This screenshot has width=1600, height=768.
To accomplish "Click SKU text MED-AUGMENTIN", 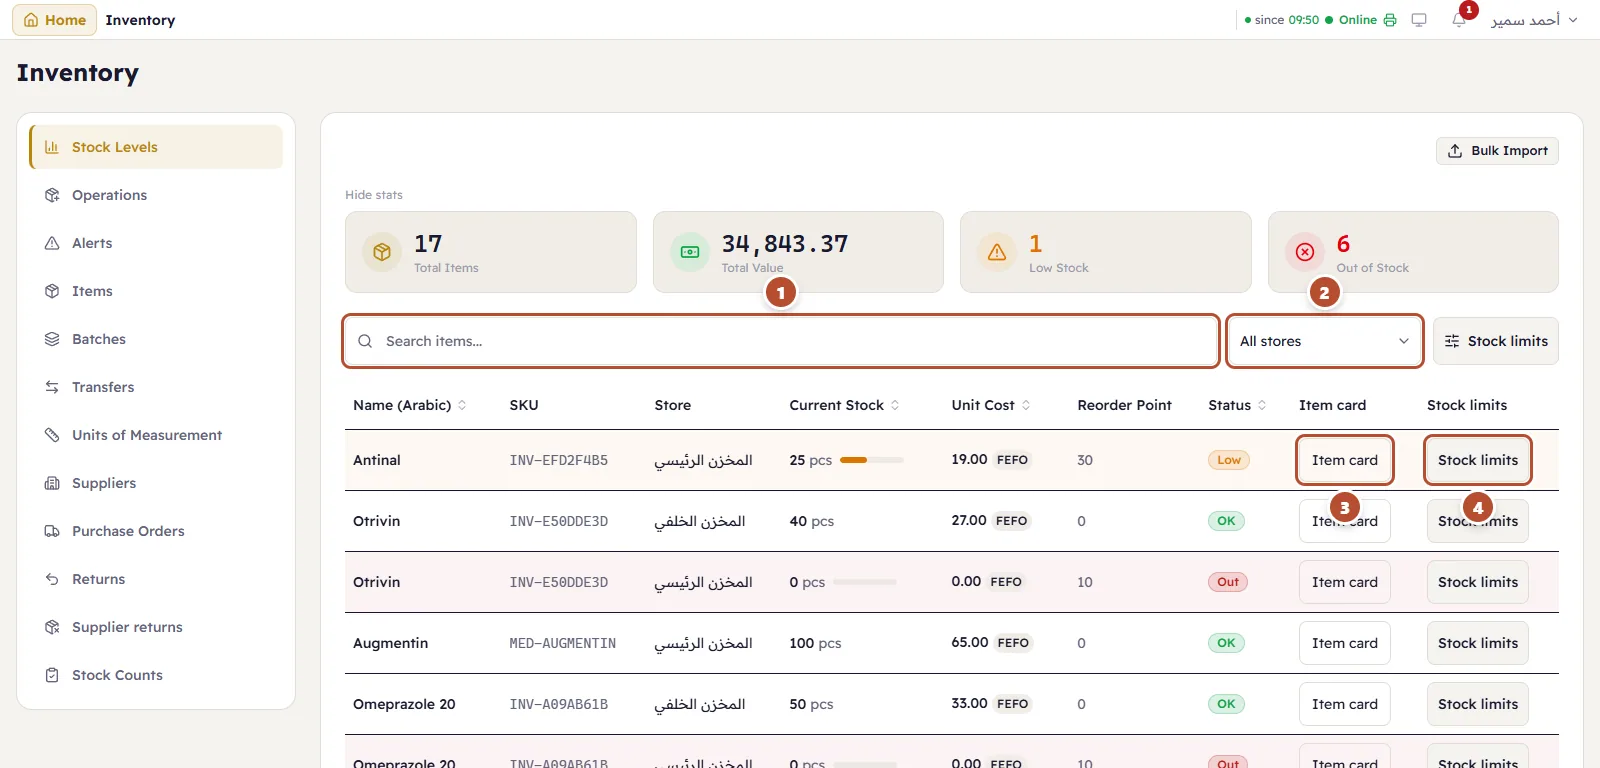I will click(563, 643).
